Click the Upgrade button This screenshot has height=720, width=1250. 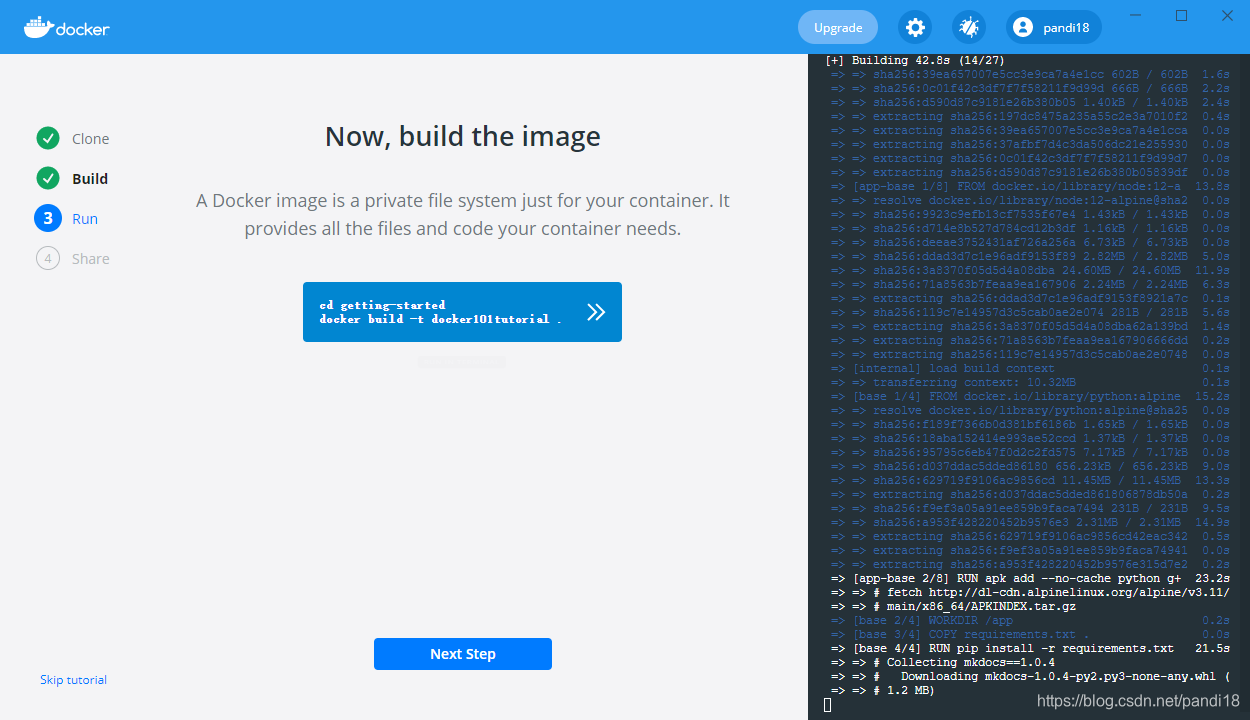[838, 28]
